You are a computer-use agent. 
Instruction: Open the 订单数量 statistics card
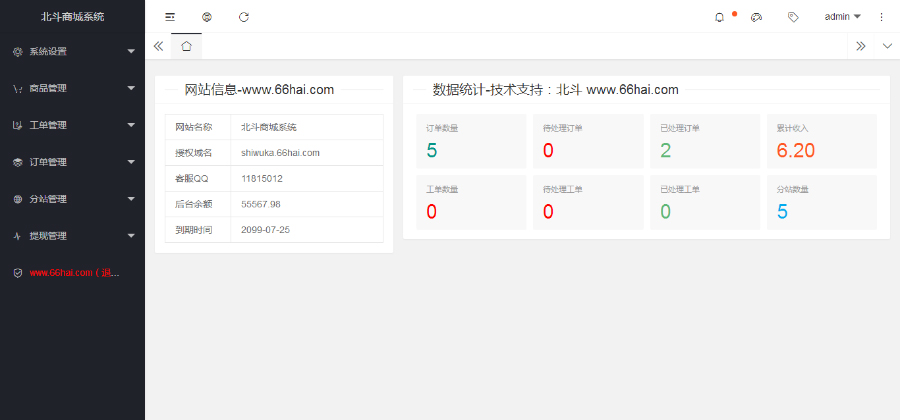471,141
